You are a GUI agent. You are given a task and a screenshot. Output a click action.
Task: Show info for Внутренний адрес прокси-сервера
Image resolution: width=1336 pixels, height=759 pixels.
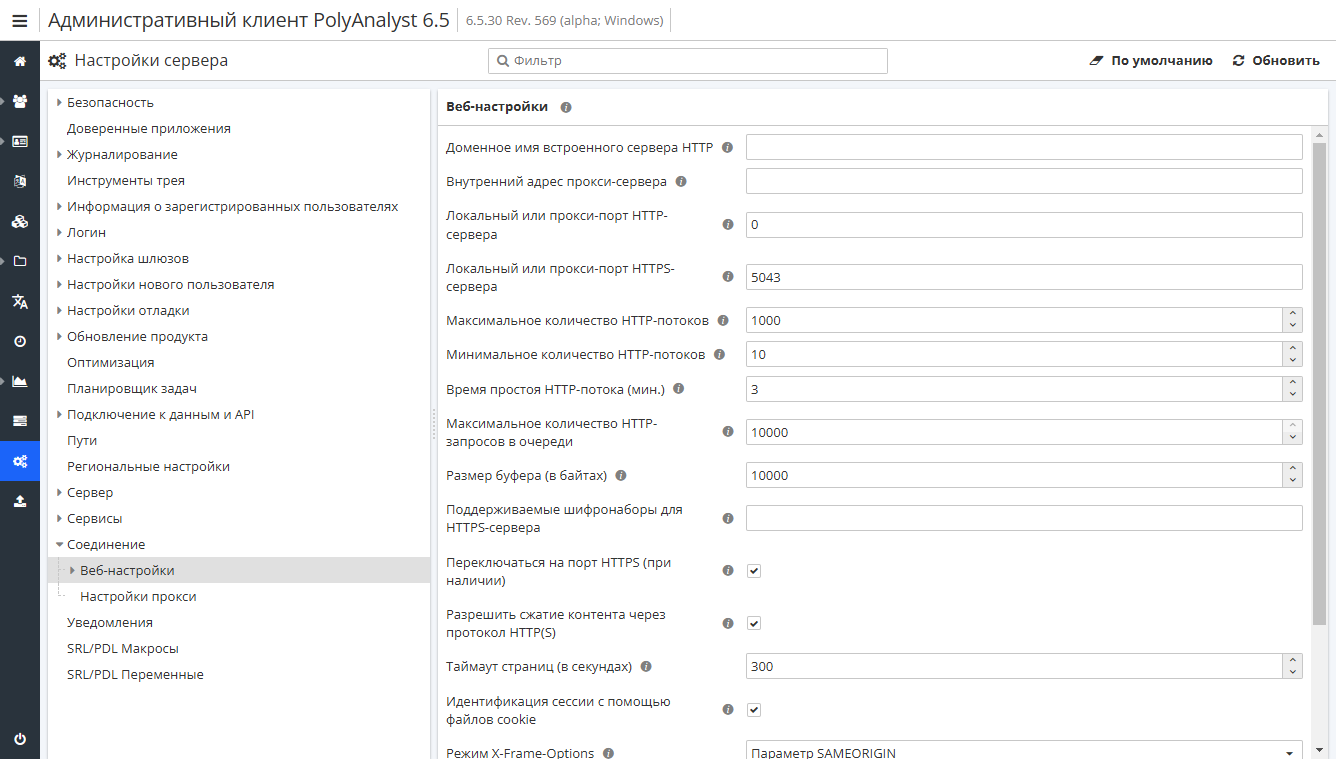681,182
